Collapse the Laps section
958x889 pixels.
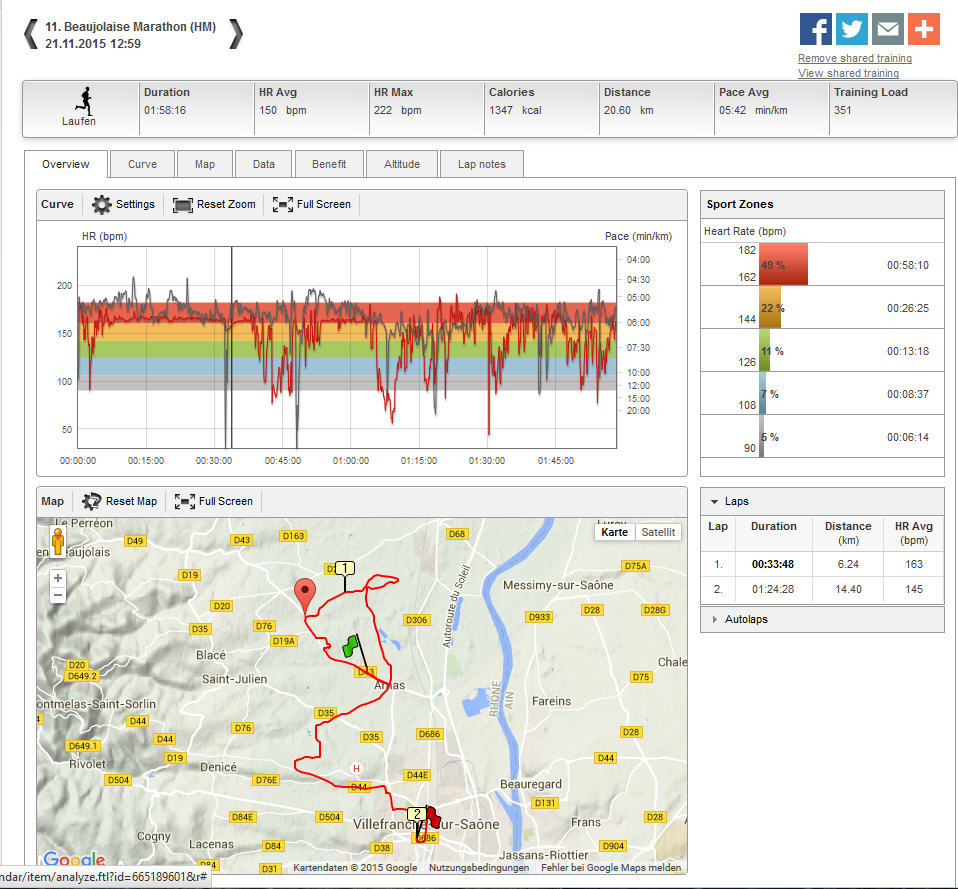tap(714, 501)
